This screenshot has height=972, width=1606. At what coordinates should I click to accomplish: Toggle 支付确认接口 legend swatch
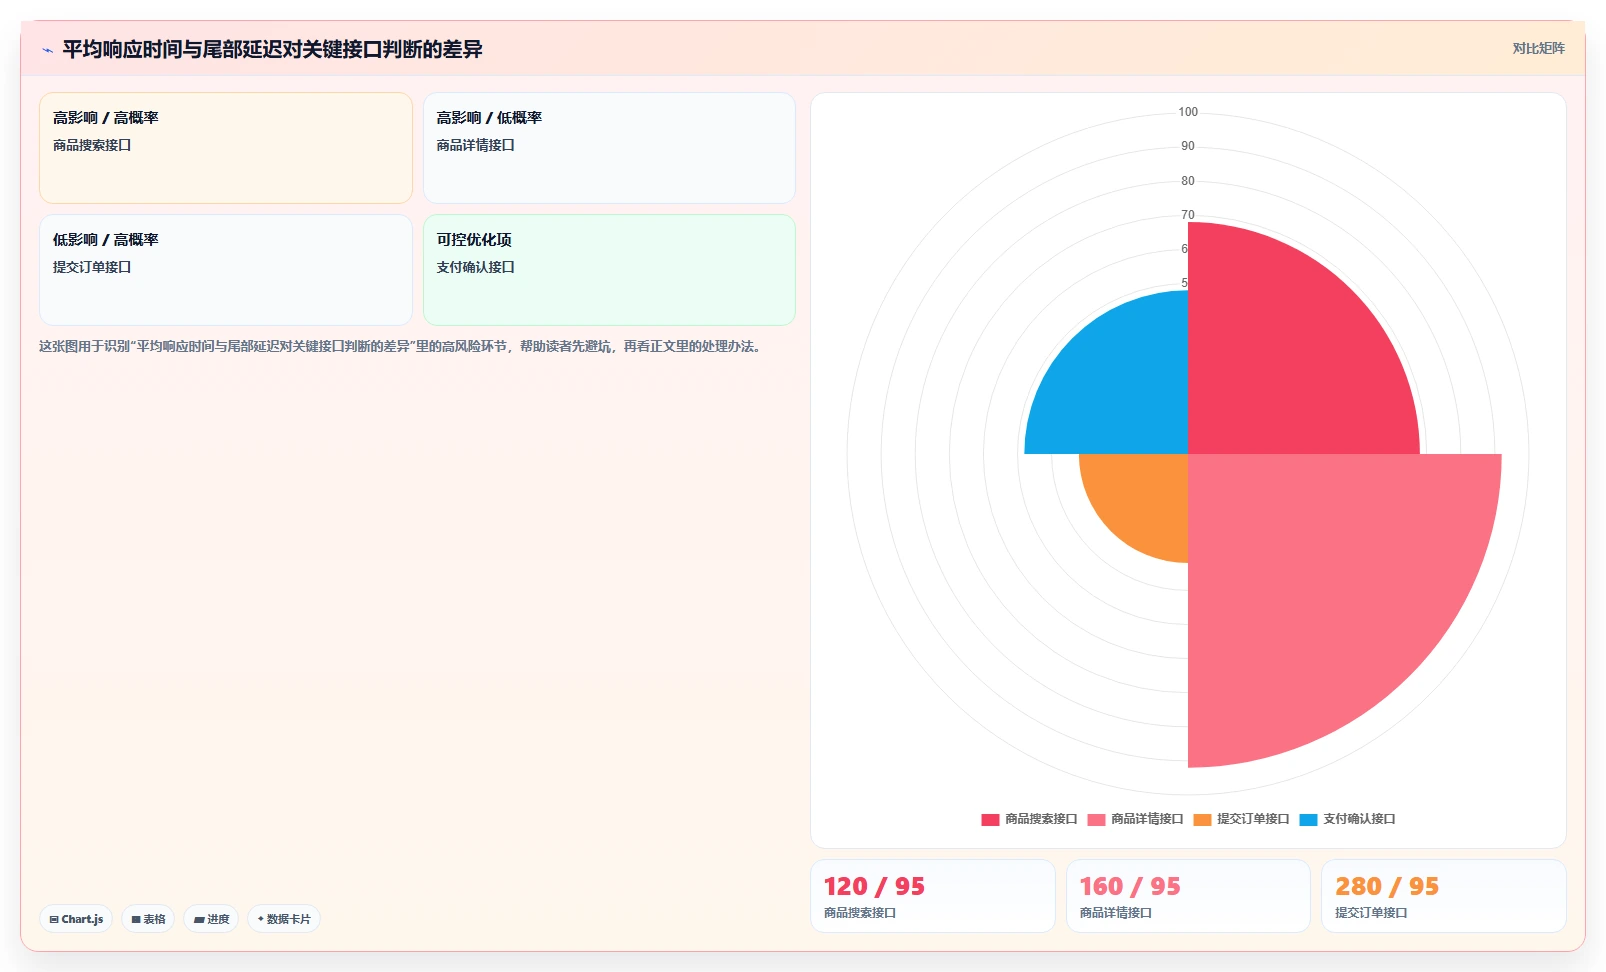click(1308, 819)
